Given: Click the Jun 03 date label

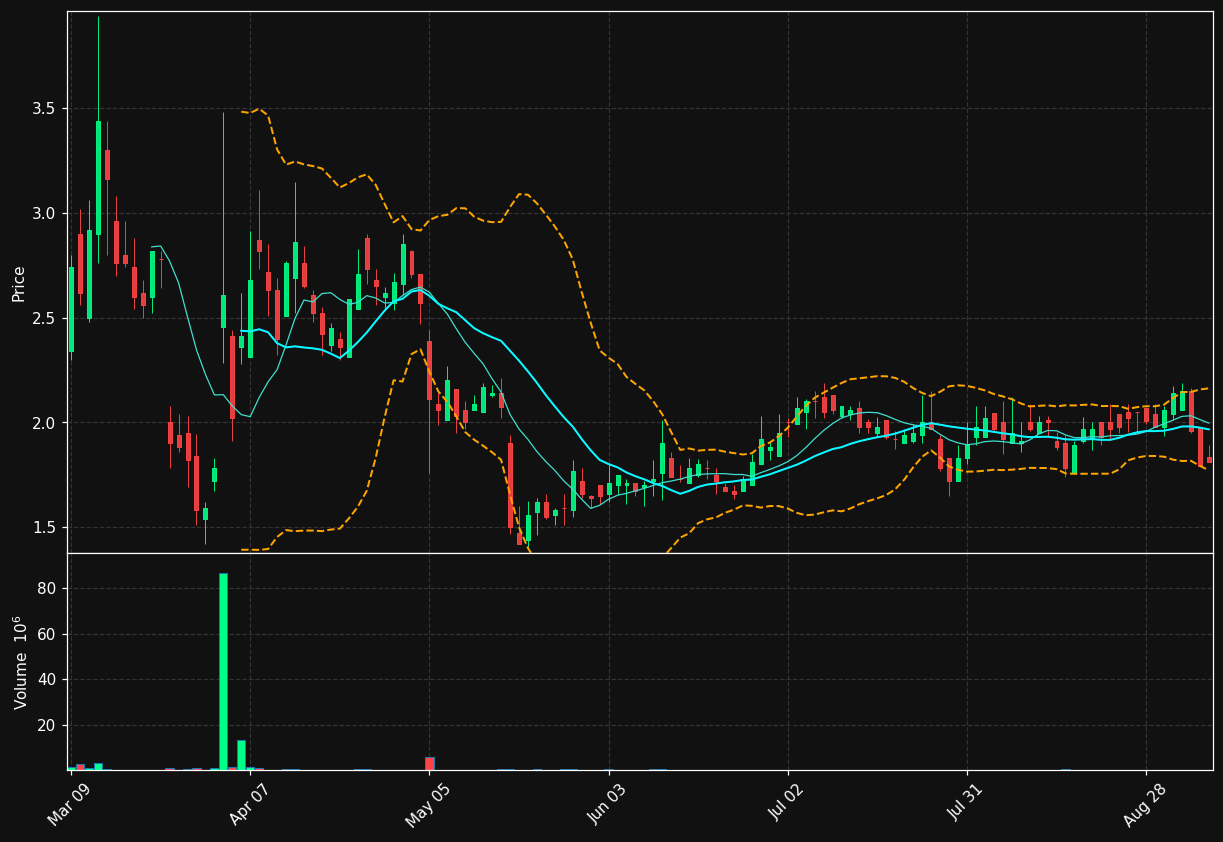Looking at the screenshot, I should (605, 805).
